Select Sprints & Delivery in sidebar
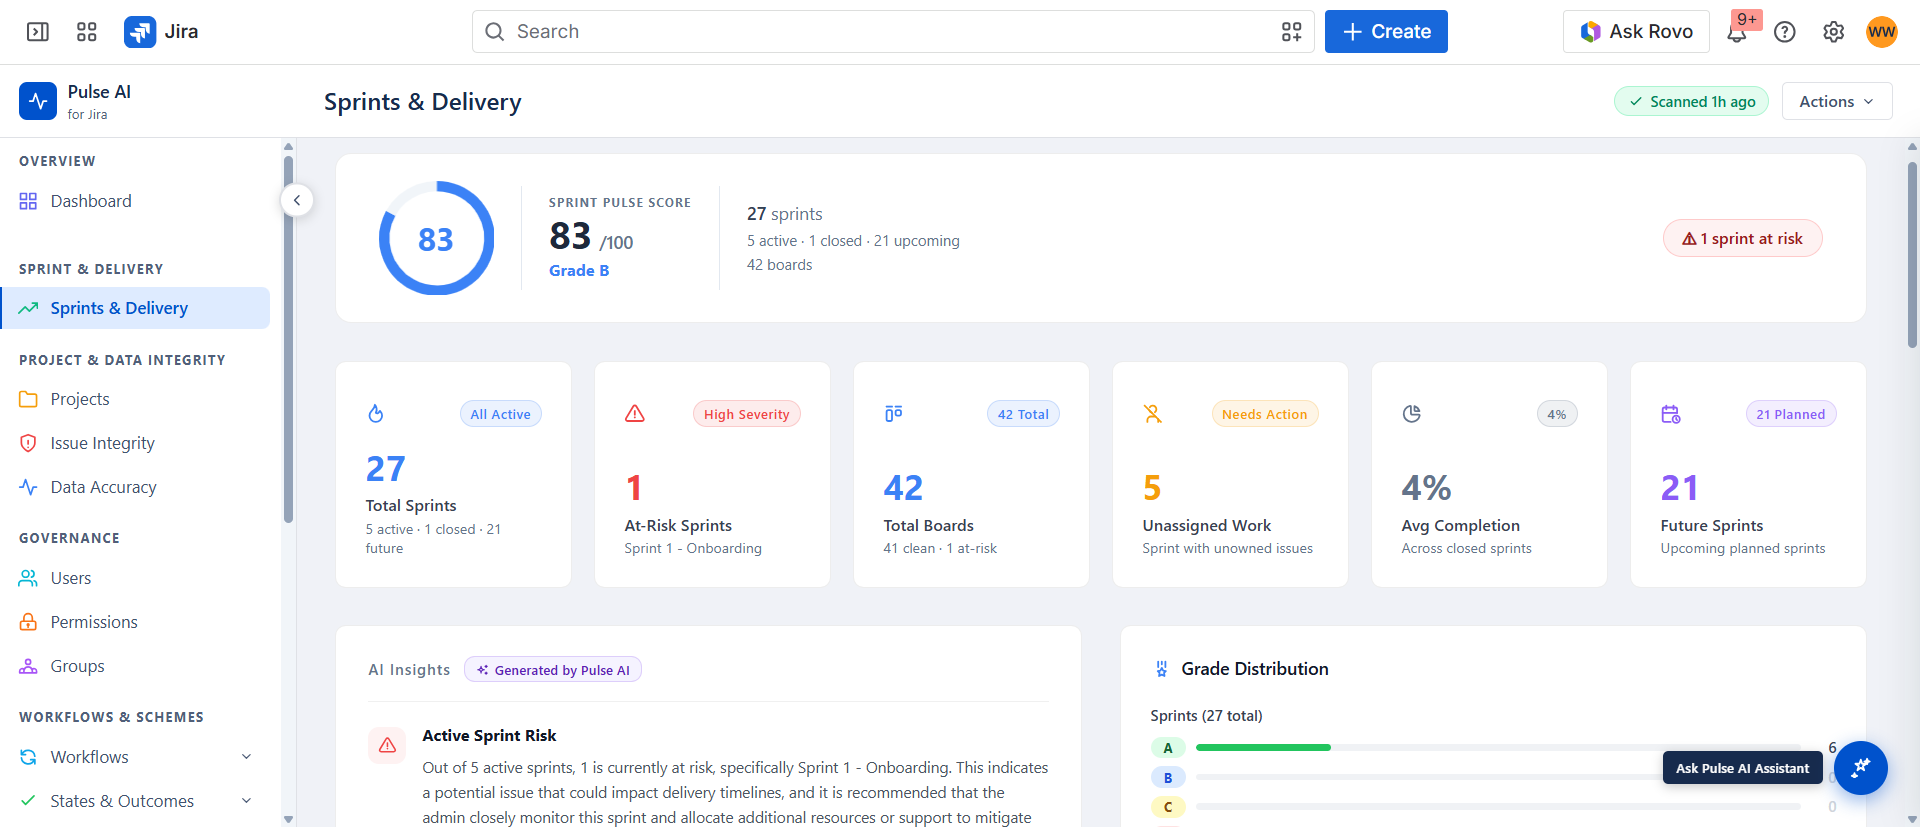 click(135, 308)
